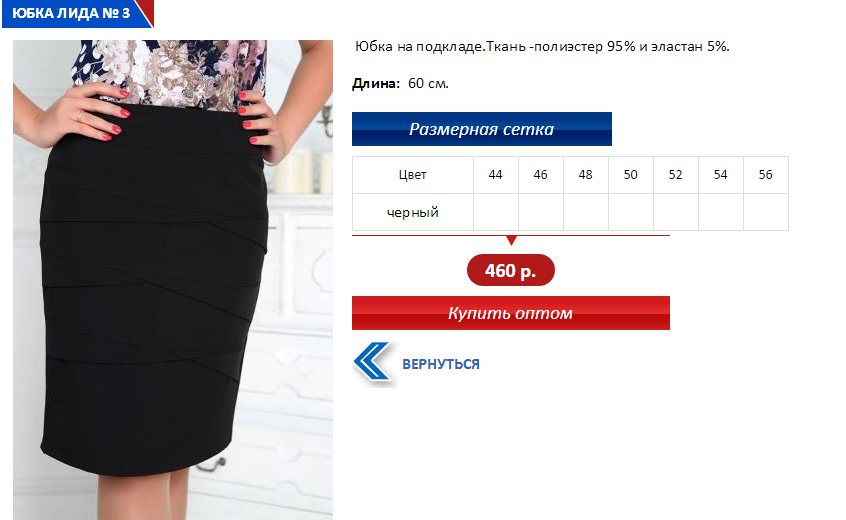The image size is (846, 520).
Task: Select the empty cell under size 50
Action: click(631, 212)
